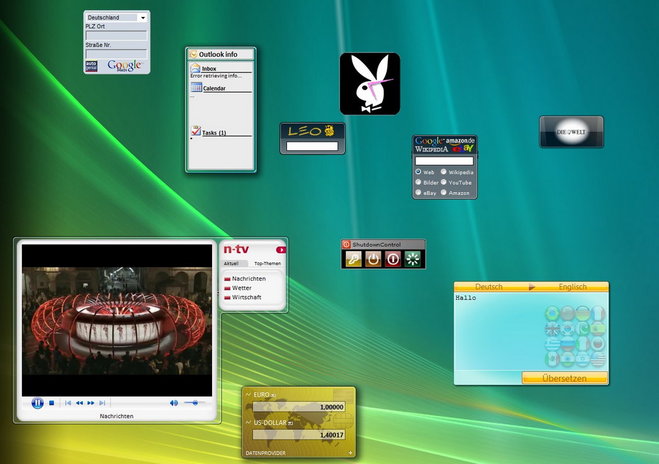This screenshot has height=464, width=659.
Task: Click the ShutdownControl title power icon
Action: (346, 244)
